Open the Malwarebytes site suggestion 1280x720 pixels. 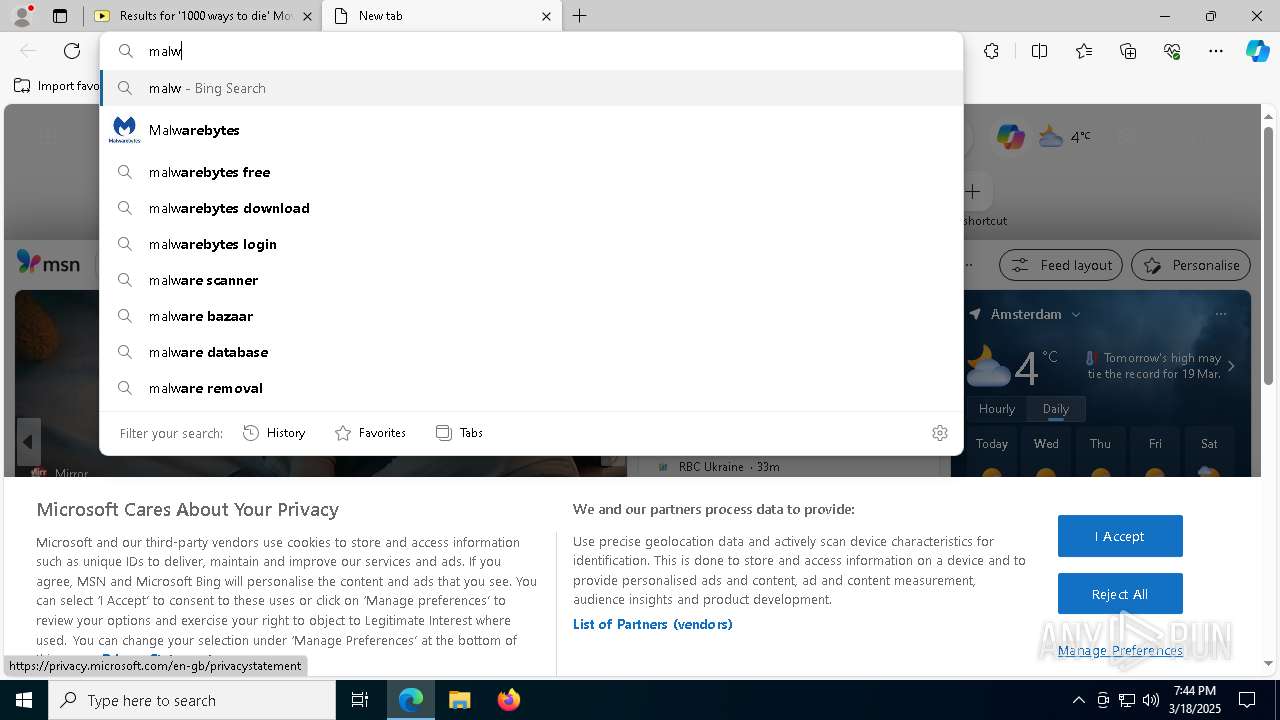531,130
